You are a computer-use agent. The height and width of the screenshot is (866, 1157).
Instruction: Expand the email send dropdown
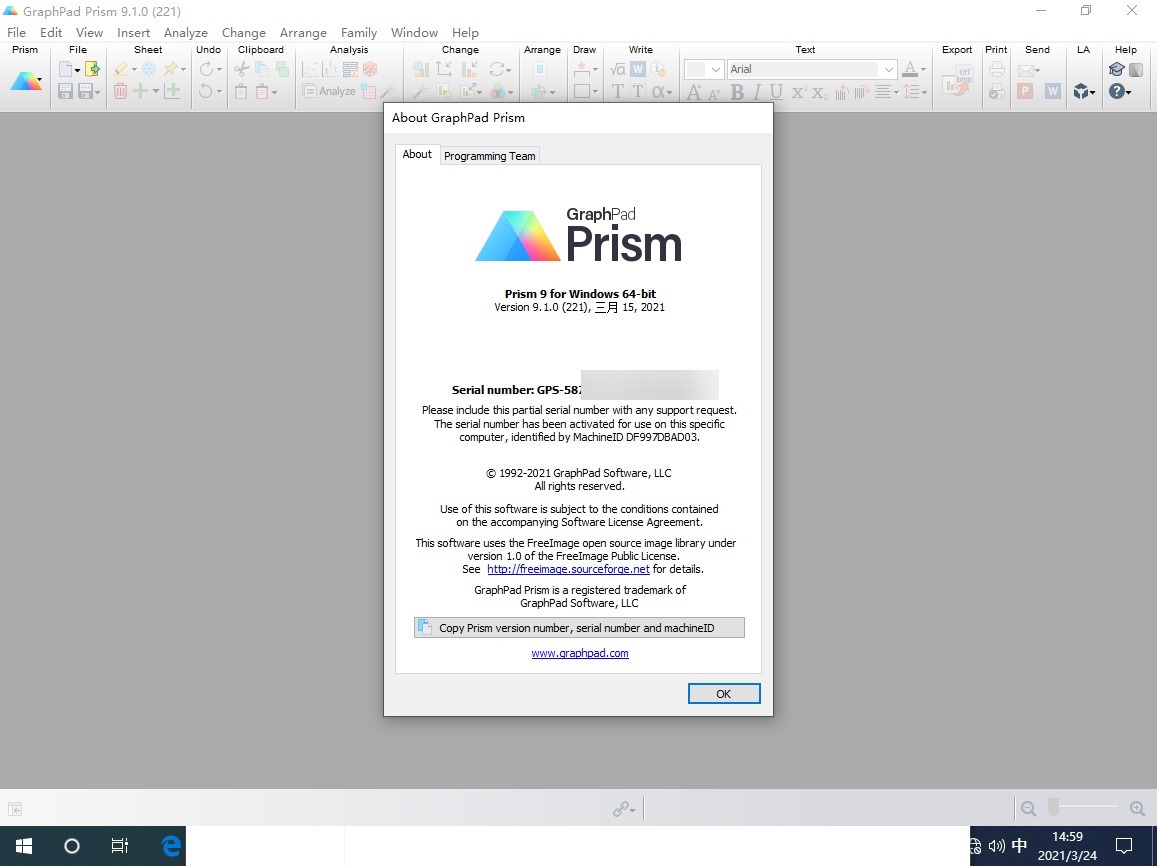click(x=1037, y=70)
